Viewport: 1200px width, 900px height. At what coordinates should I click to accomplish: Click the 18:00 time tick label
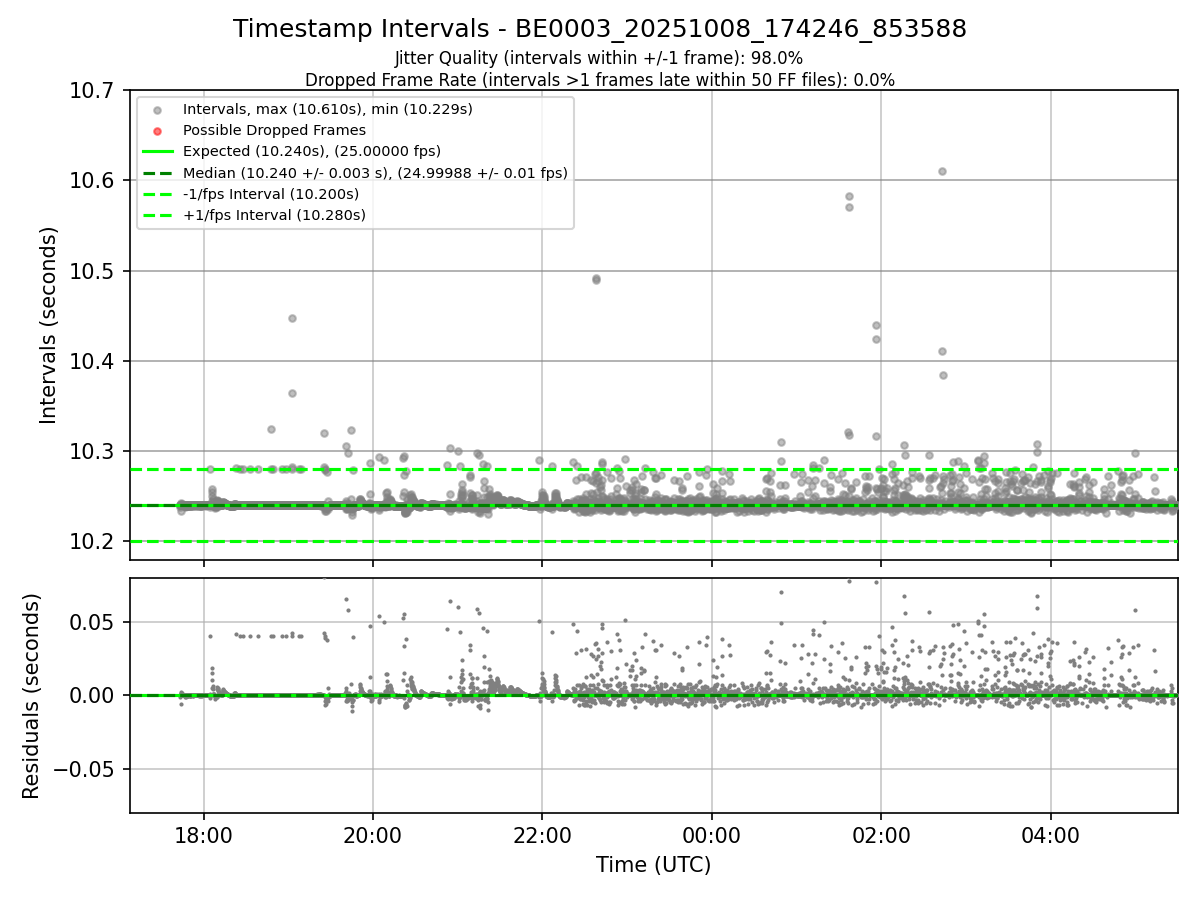204,834
